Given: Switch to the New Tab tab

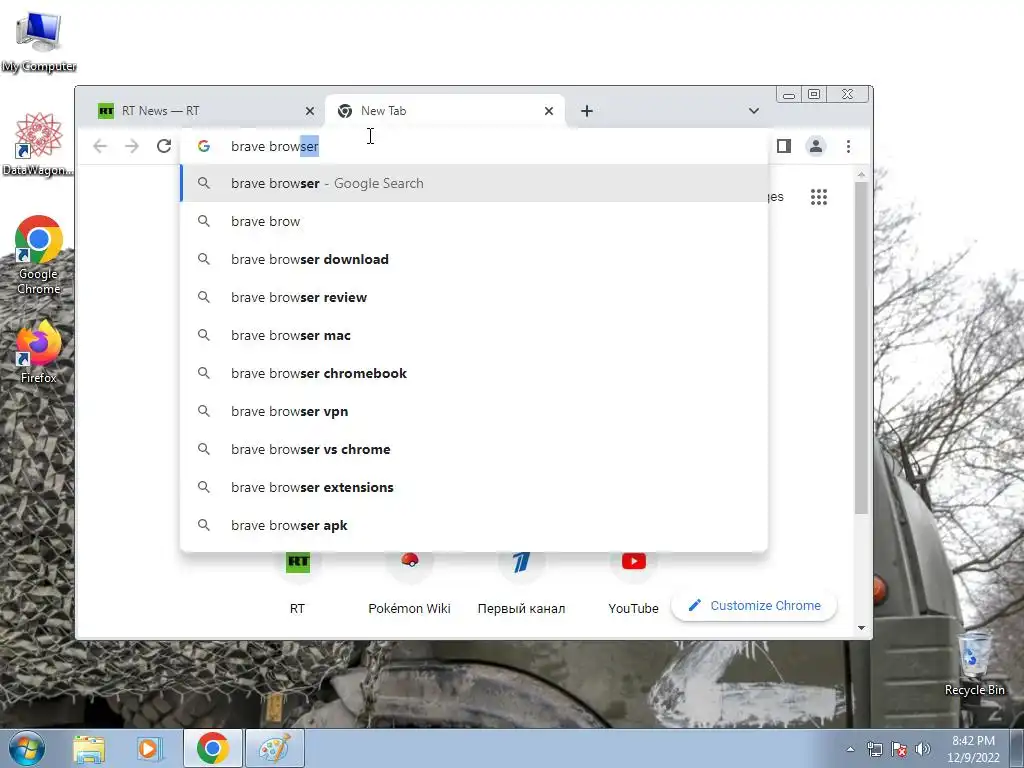Looking at the screenshot, I should click(444, 111).
